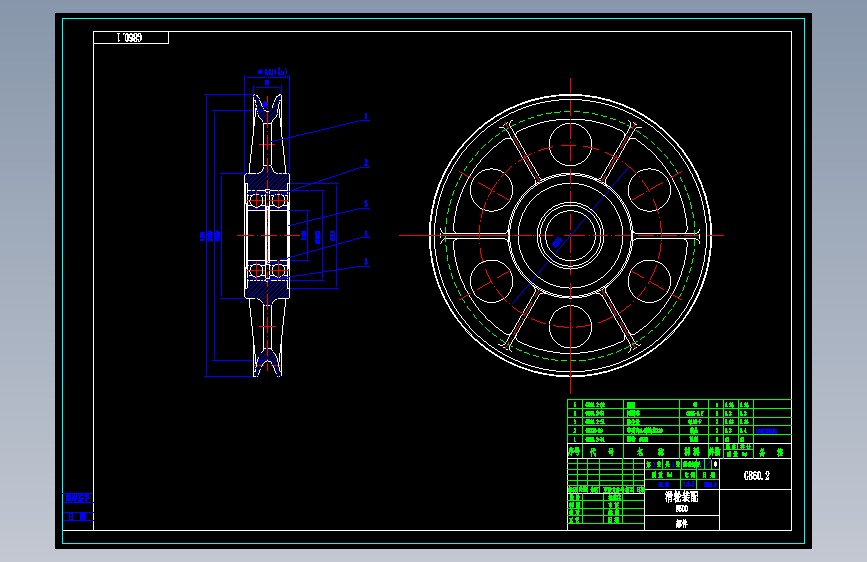The image size is (867, 562).
Task: Click callout number 3 on section view
Action: point(365,204)
